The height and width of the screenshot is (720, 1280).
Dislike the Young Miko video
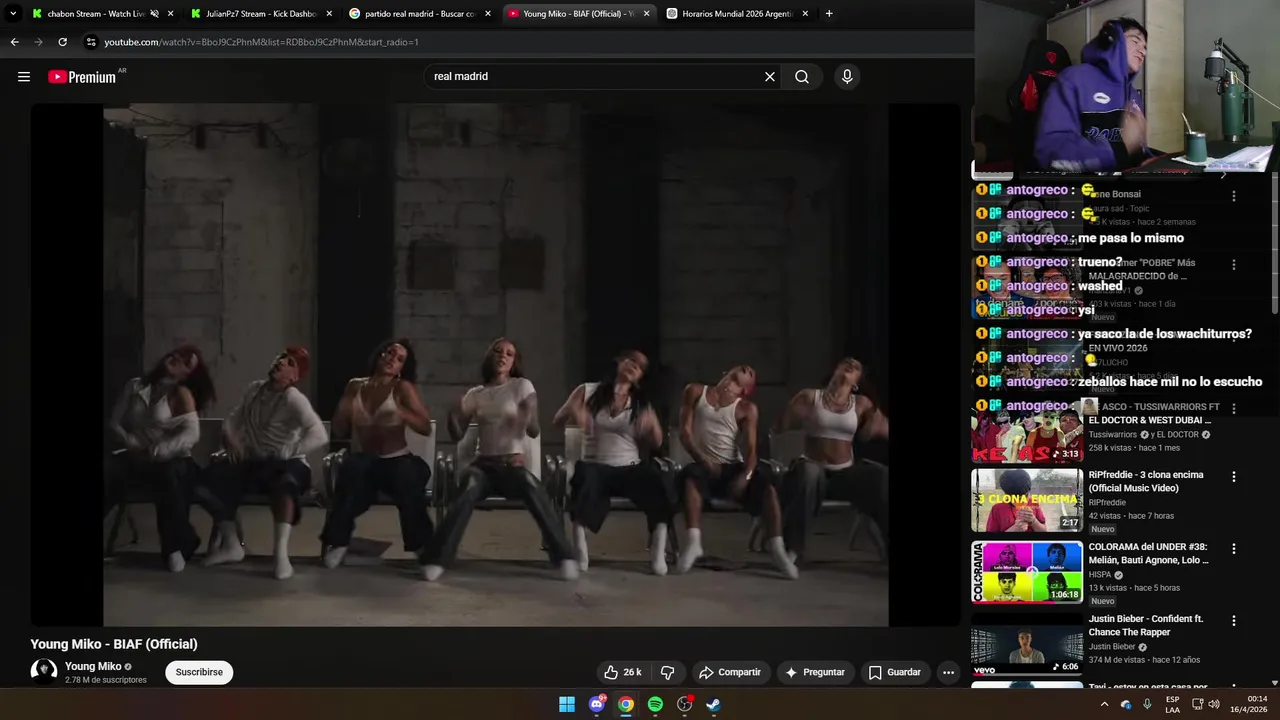[x=667, y=672]
